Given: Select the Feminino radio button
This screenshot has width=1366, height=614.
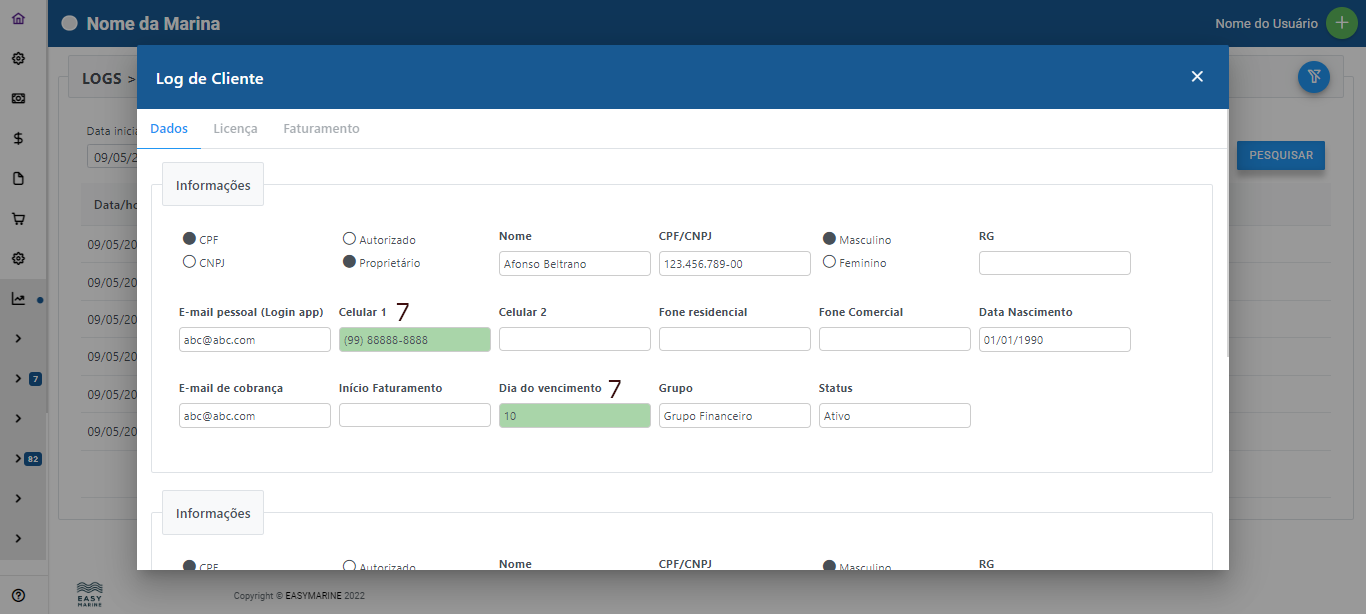Looking at the screenshot, I should point(829,262).
